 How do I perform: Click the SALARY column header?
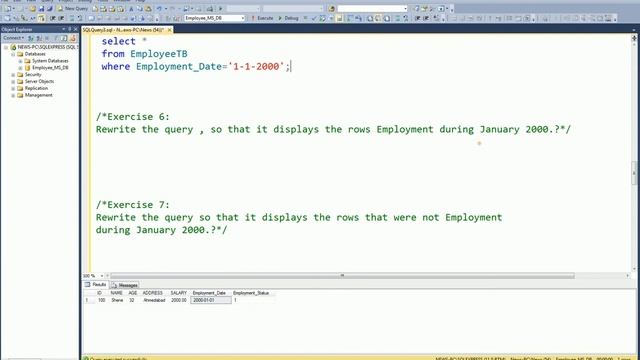point(178,293)
